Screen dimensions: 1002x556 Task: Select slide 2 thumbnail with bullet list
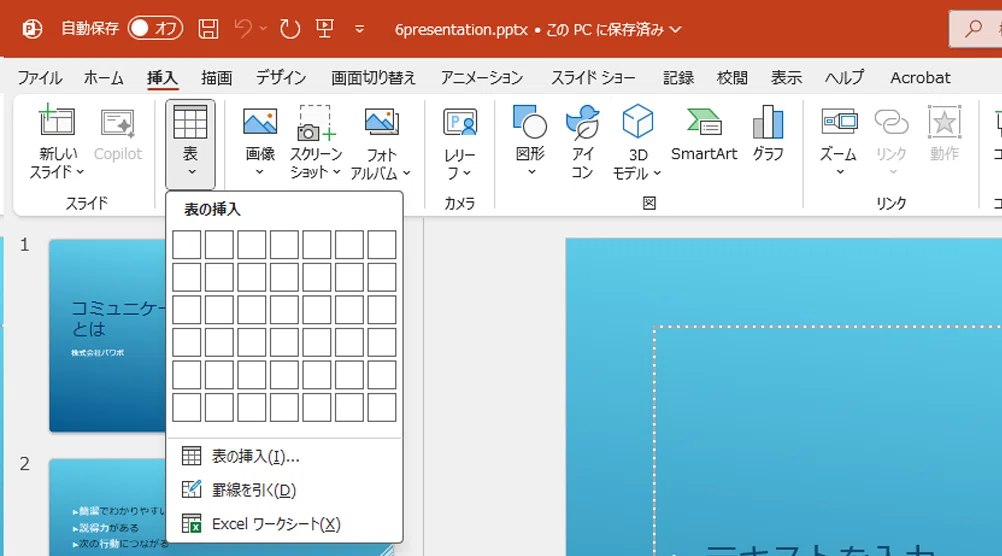pos(107,507)
